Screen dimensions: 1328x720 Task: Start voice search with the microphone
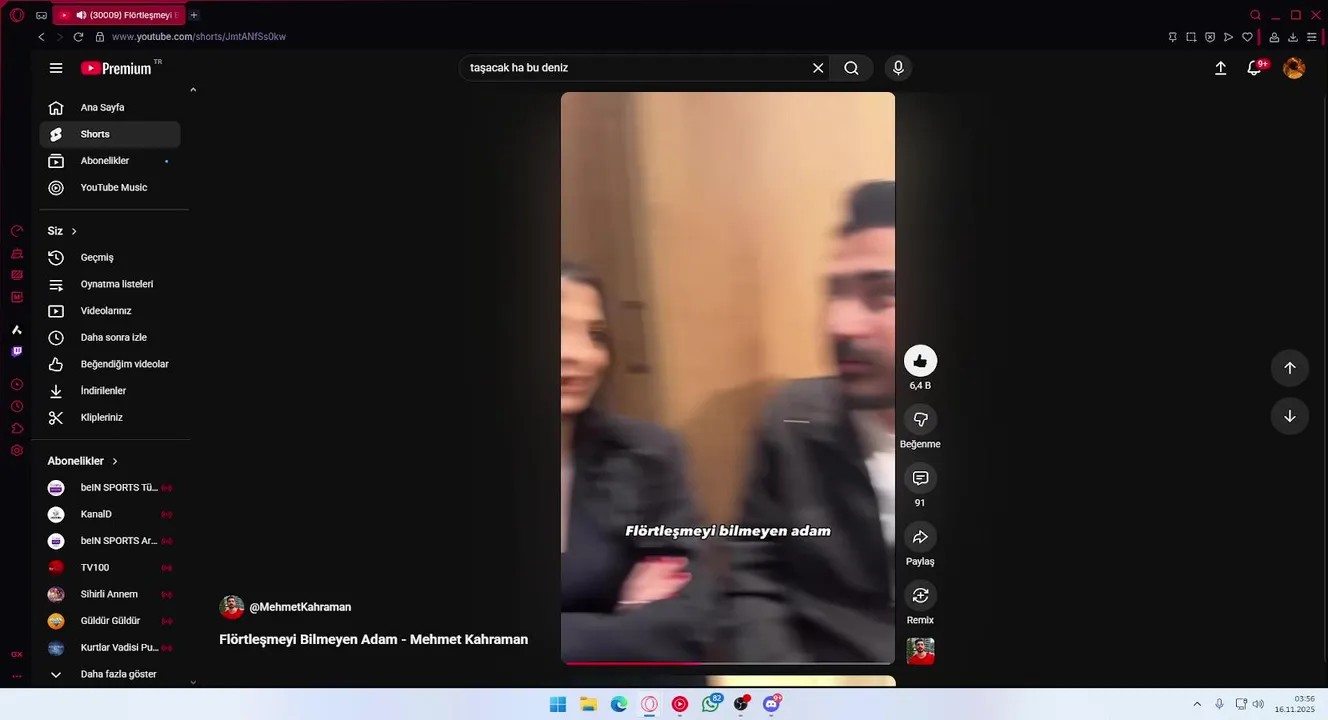(x=898, y=68)
